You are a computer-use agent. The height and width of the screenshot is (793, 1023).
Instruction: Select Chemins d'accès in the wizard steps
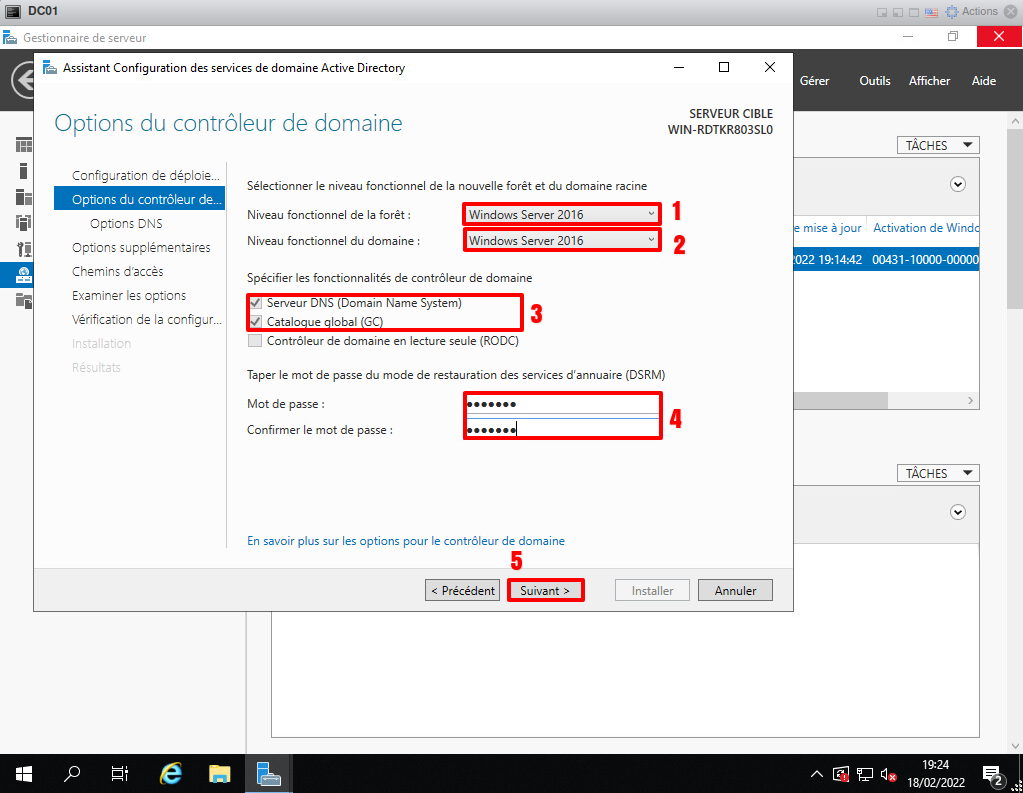(117, 272)
